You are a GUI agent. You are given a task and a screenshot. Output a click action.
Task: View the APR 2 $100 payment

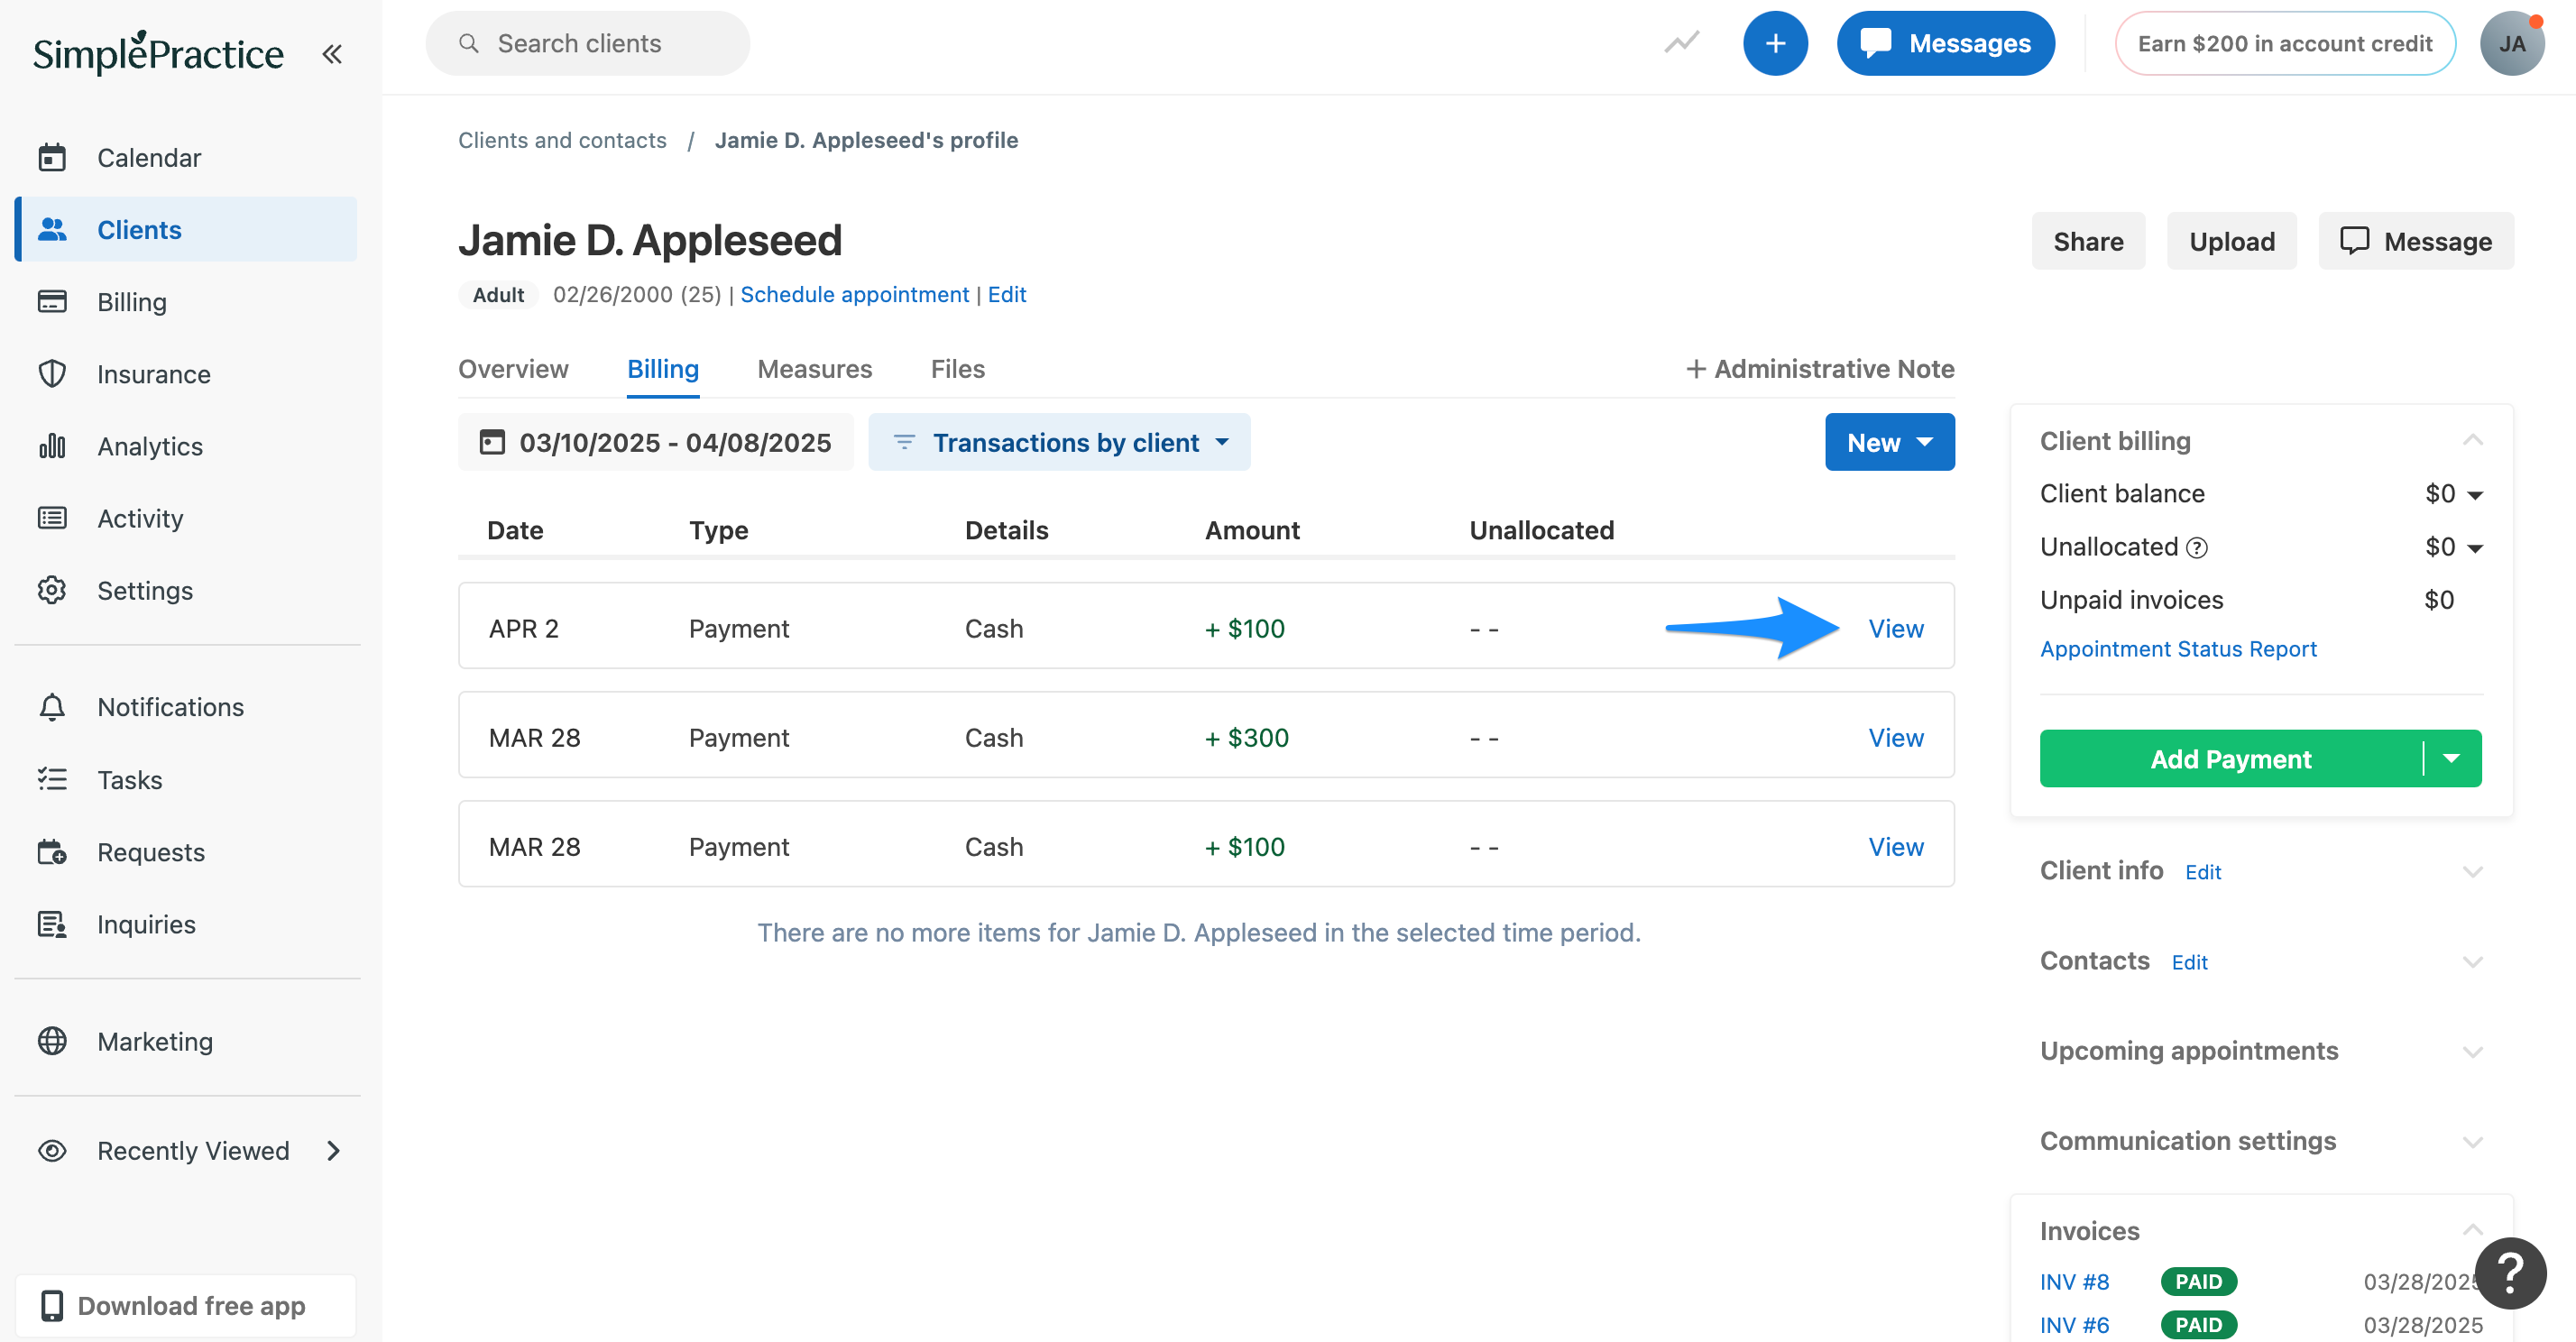point(1895,628)
